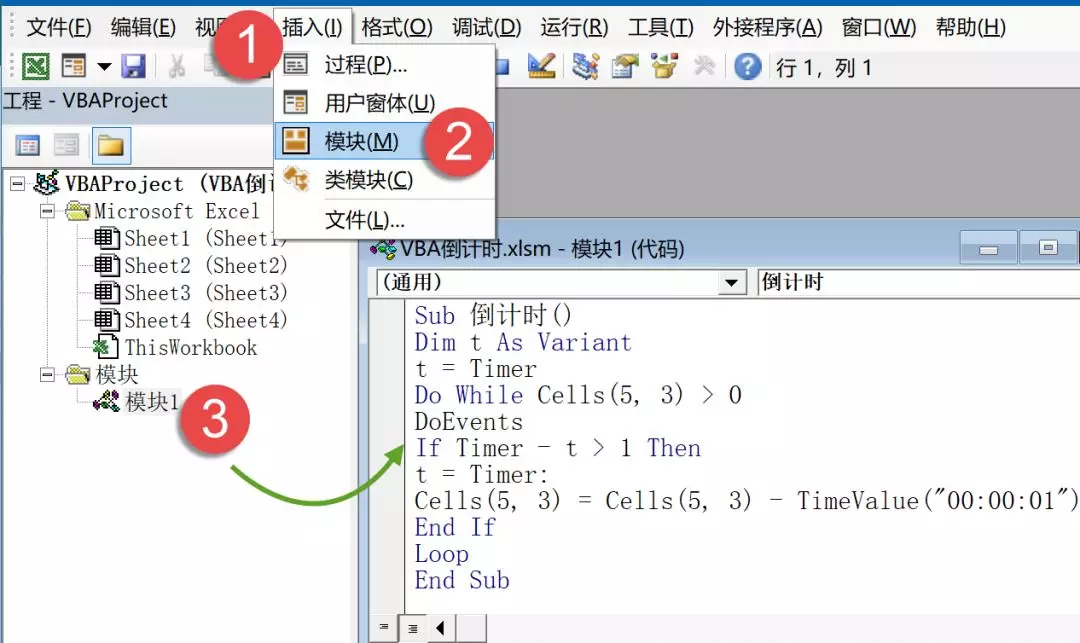Click the View Microsoft Excel icon
Image resolution: width=1080 pixels, height=643 pixels.
pyautogui.click(x=36, y=67)
